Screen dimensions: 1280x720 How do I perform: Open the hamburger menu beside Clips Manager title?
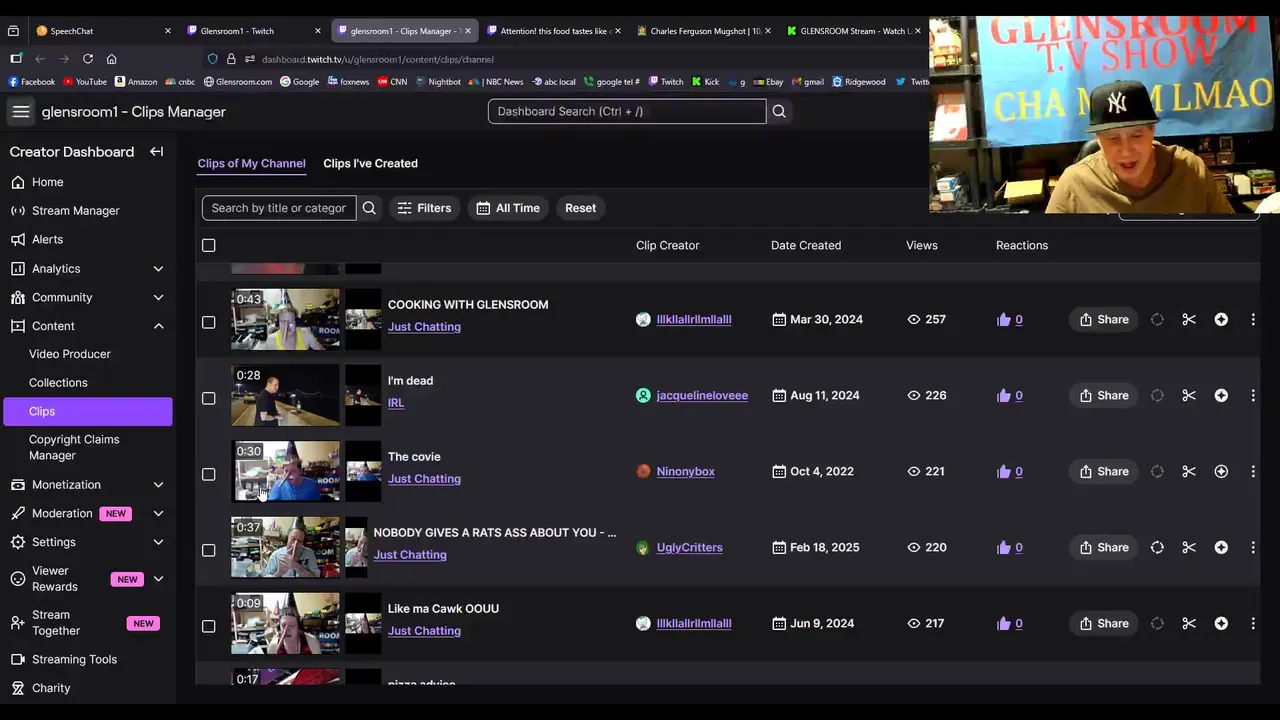click(x=20, y=112)
